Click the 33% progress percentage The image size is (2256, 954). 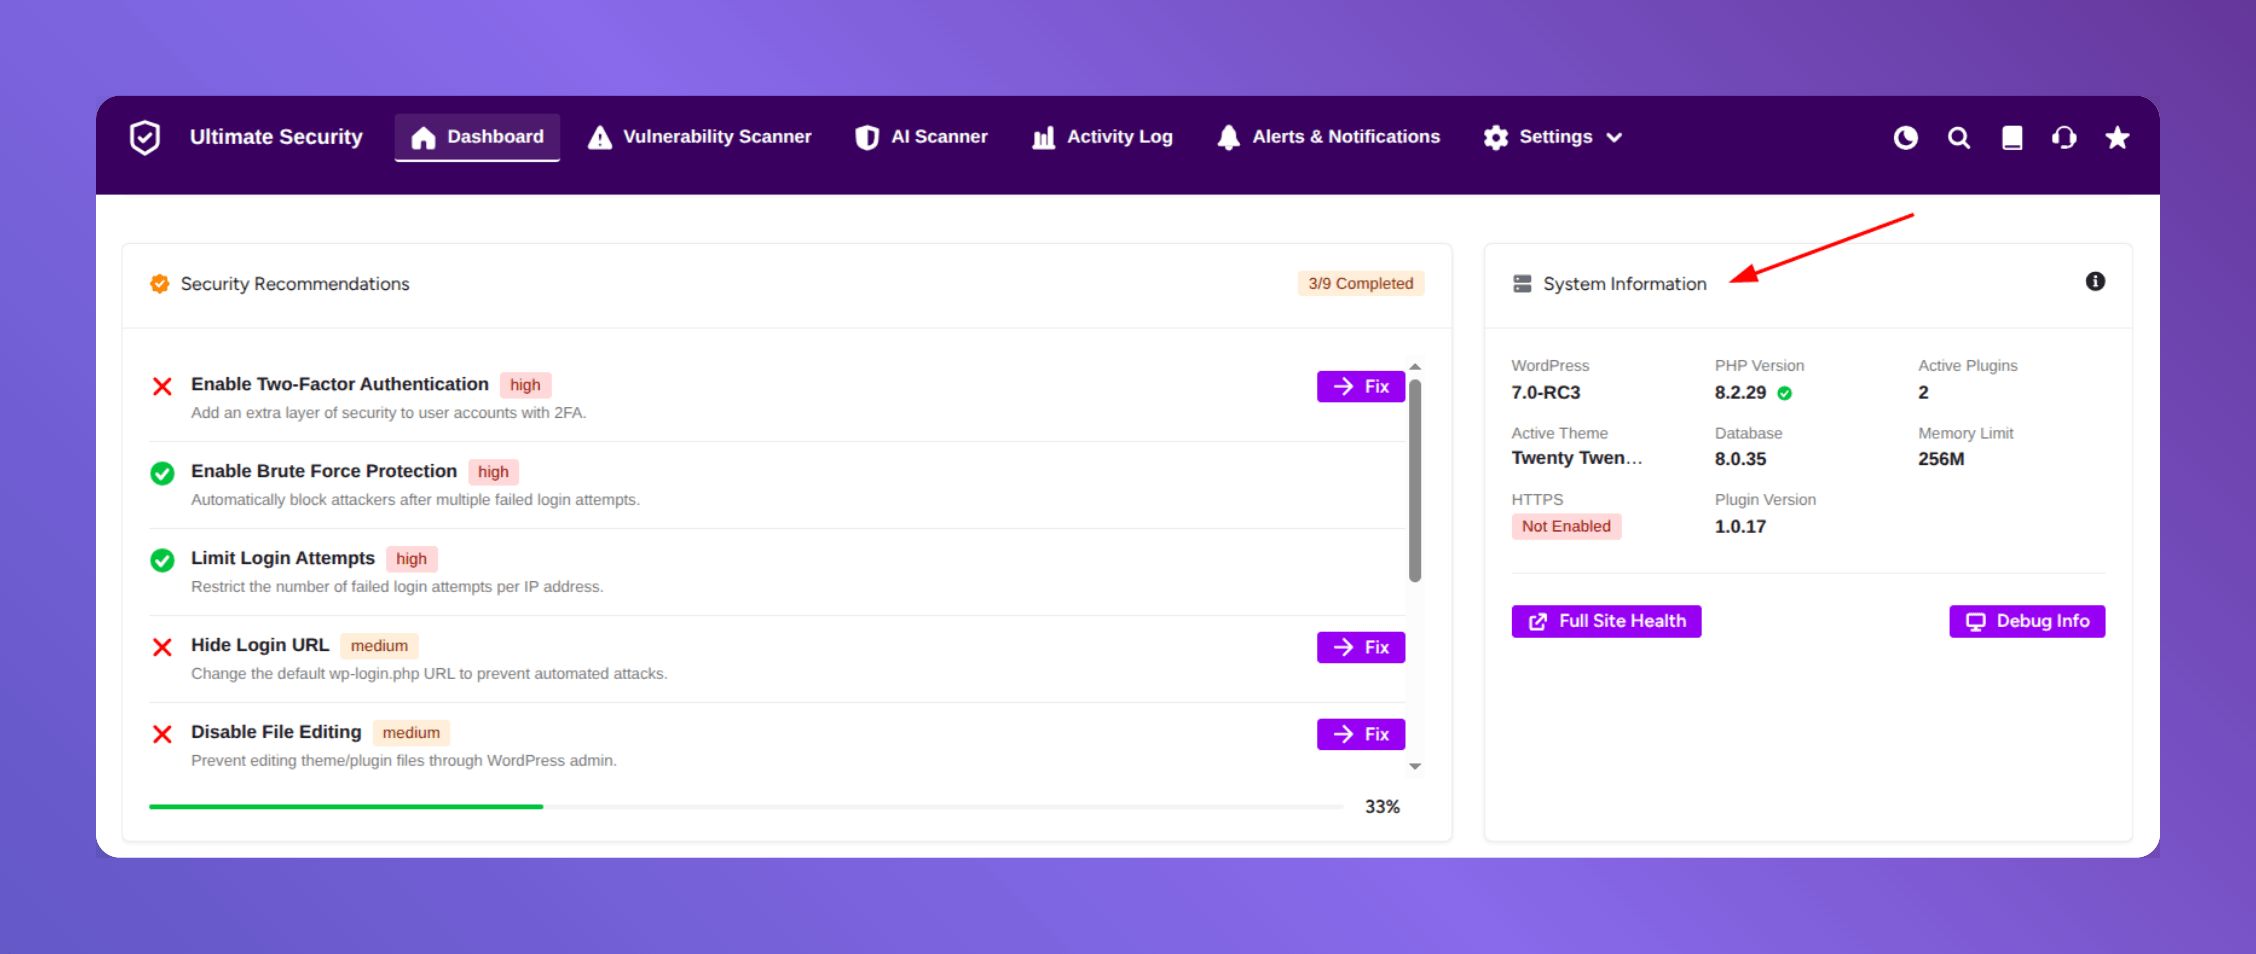(x=1382, y=807)
